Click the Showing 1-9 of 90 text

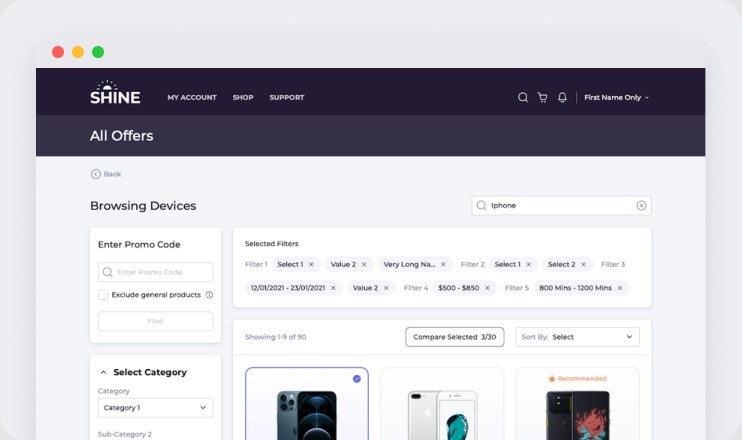(x=275, y=337)
